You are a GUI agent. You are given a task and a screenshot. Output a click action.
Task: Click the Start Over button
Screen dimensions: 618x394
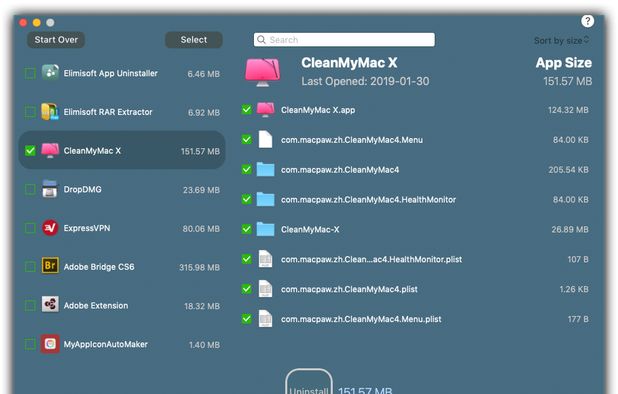point(56,39)
